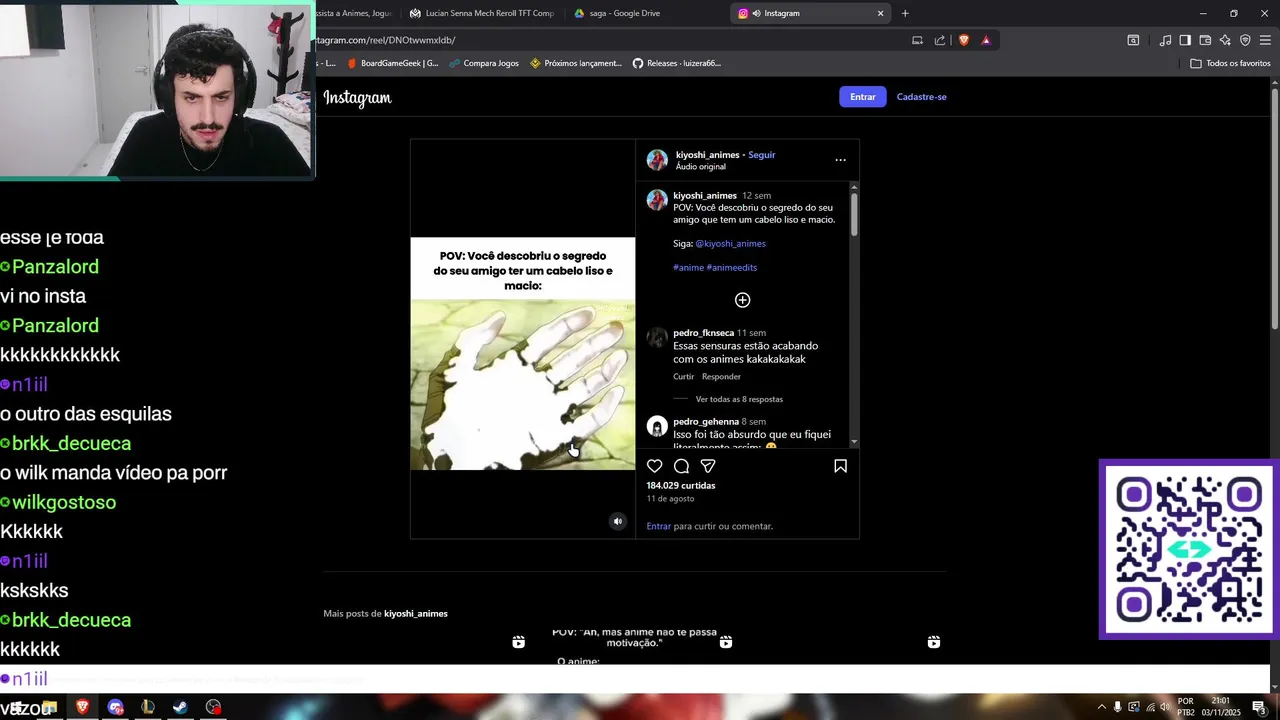
Task: Open the notification center icon
Action: (x=1259, y=707)
